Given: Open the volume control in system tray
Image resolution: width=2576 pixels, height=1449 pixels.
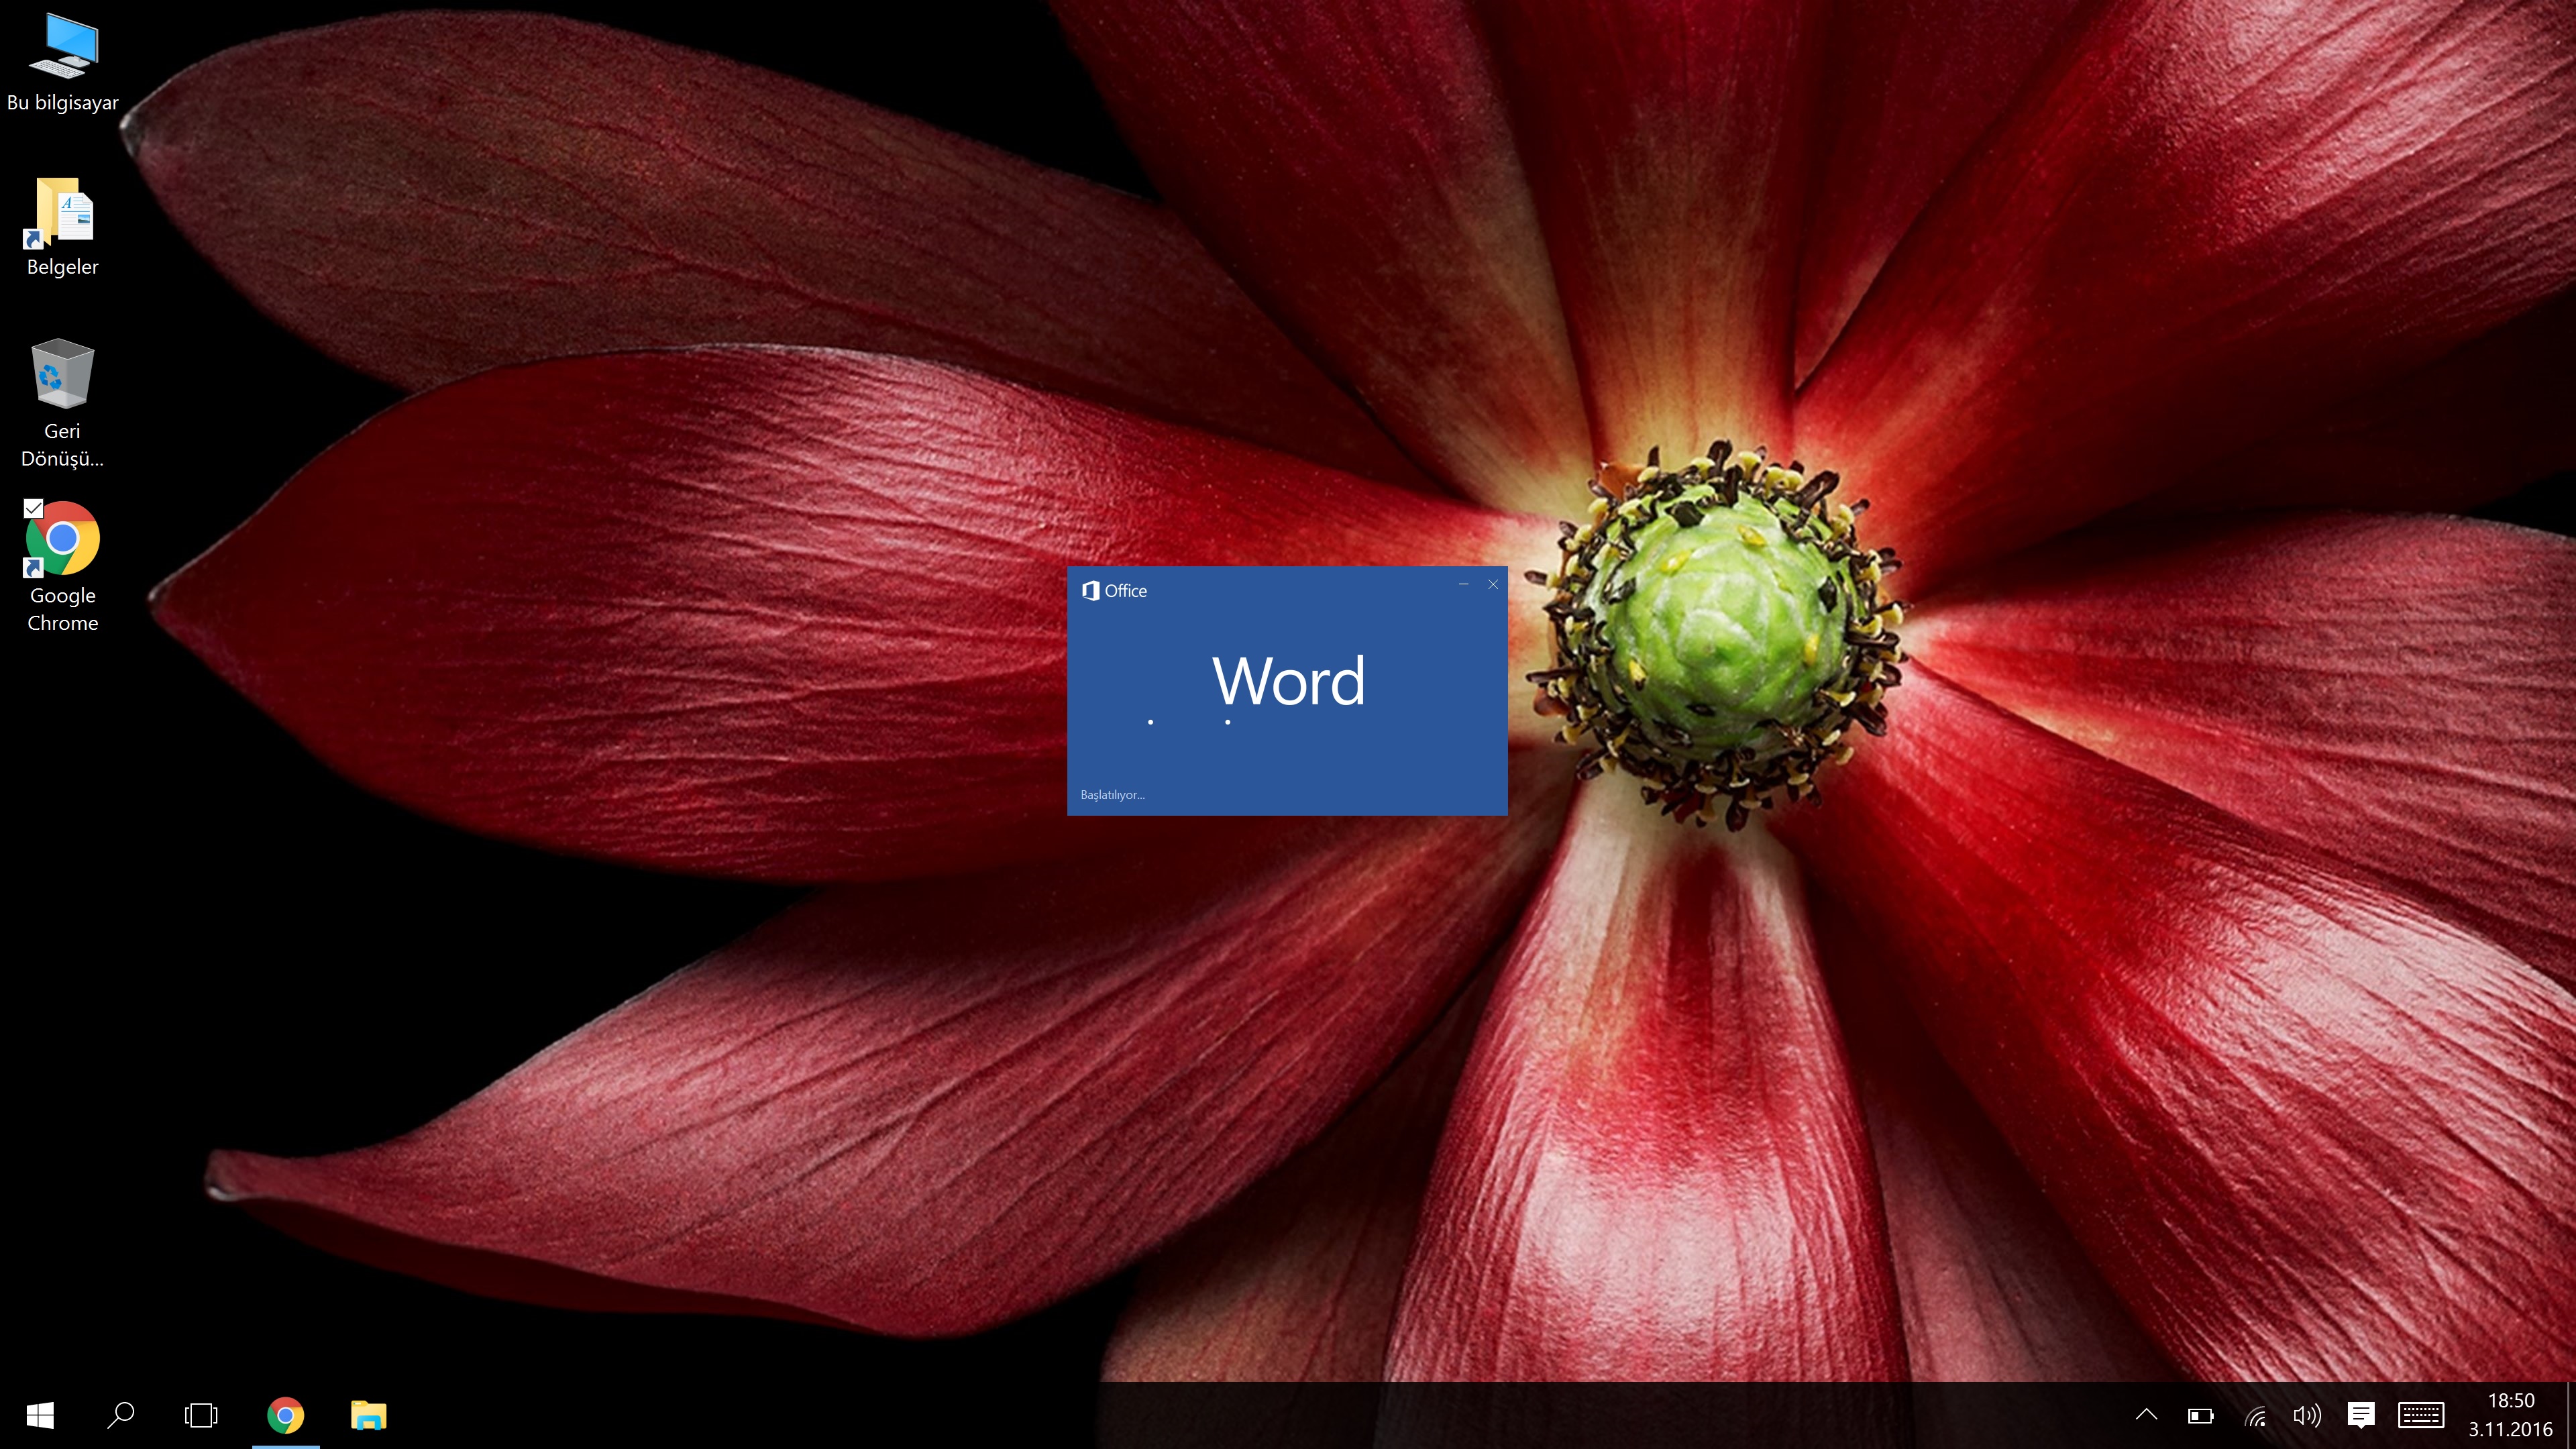Looking at the screenshot, I should 2307,1415.
